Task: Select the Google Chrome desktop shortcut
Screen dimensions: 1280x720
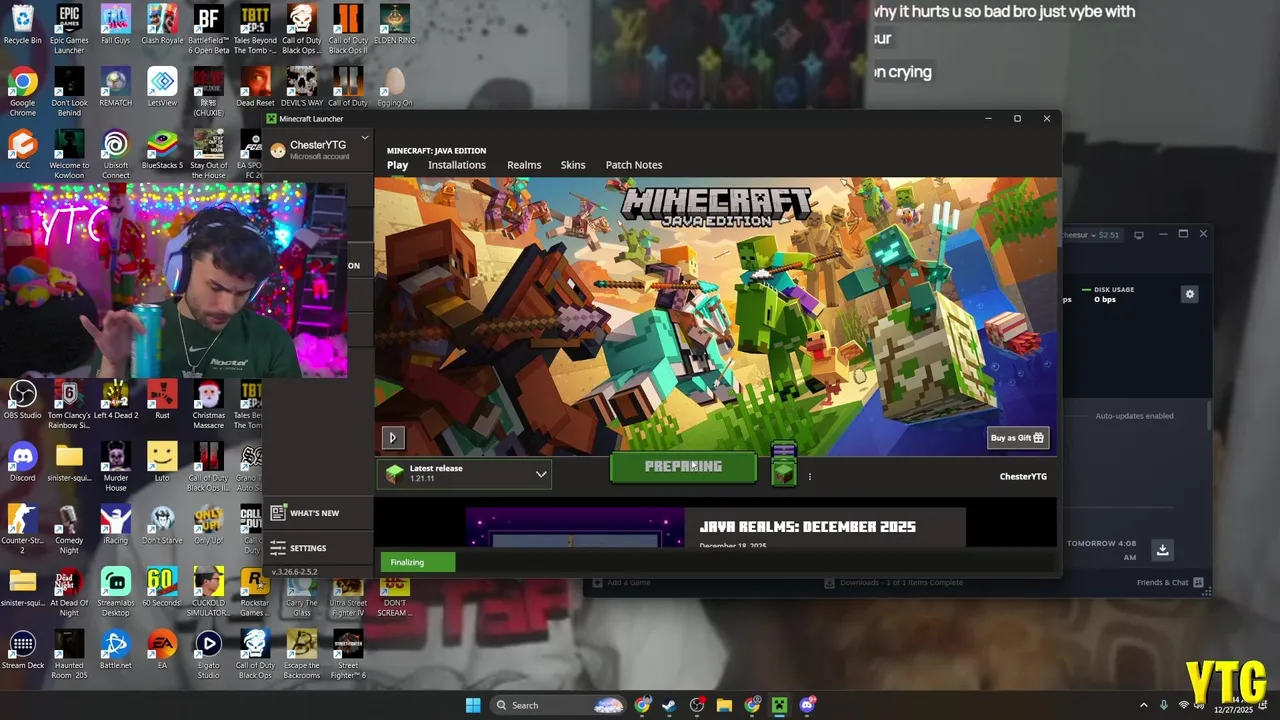Action: click(22, 92)
